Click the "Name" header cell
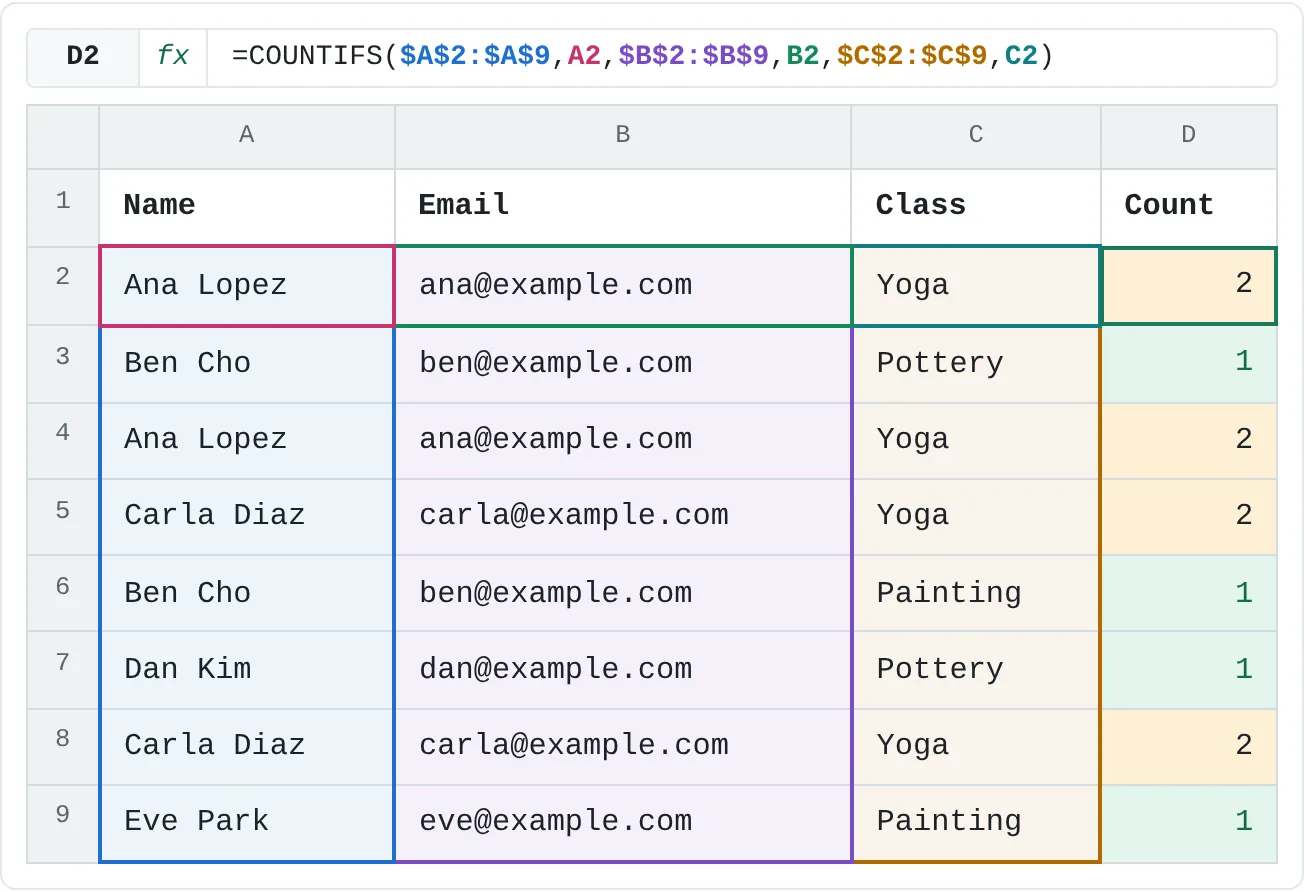 (247, 207)
